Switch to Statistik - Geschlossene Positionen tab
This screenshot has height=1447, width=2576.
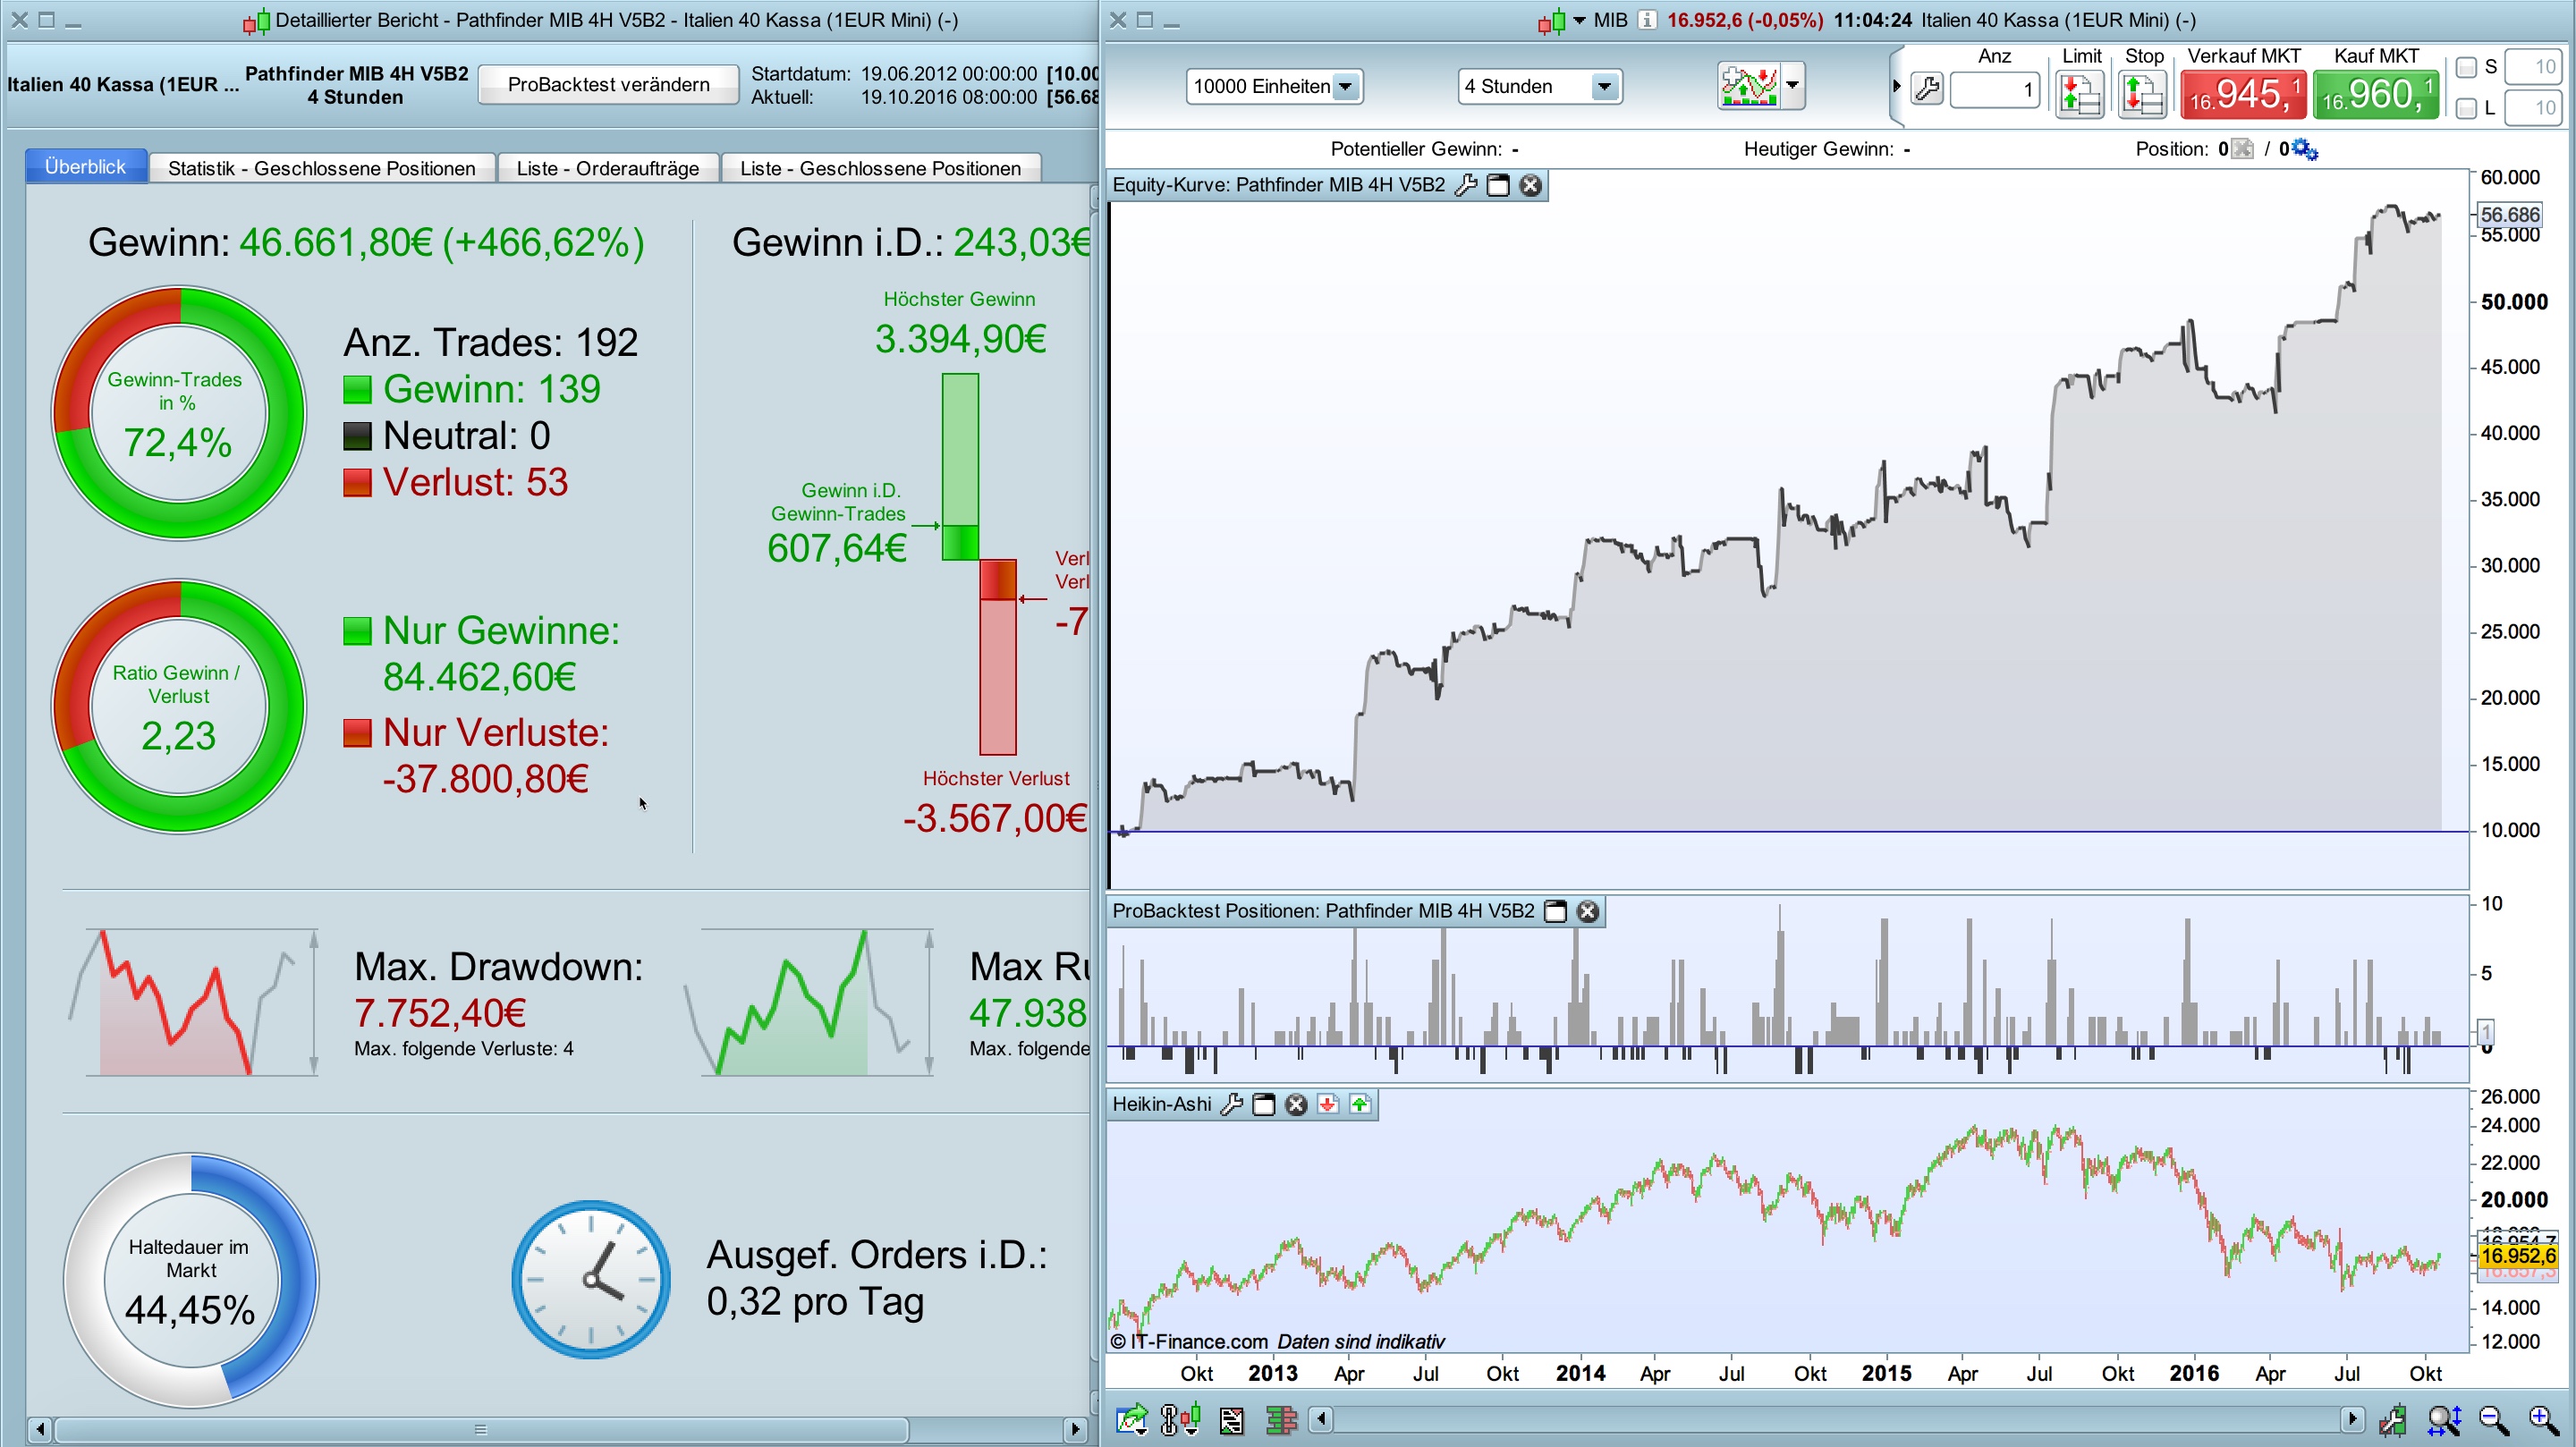click(x=321, y=168)
